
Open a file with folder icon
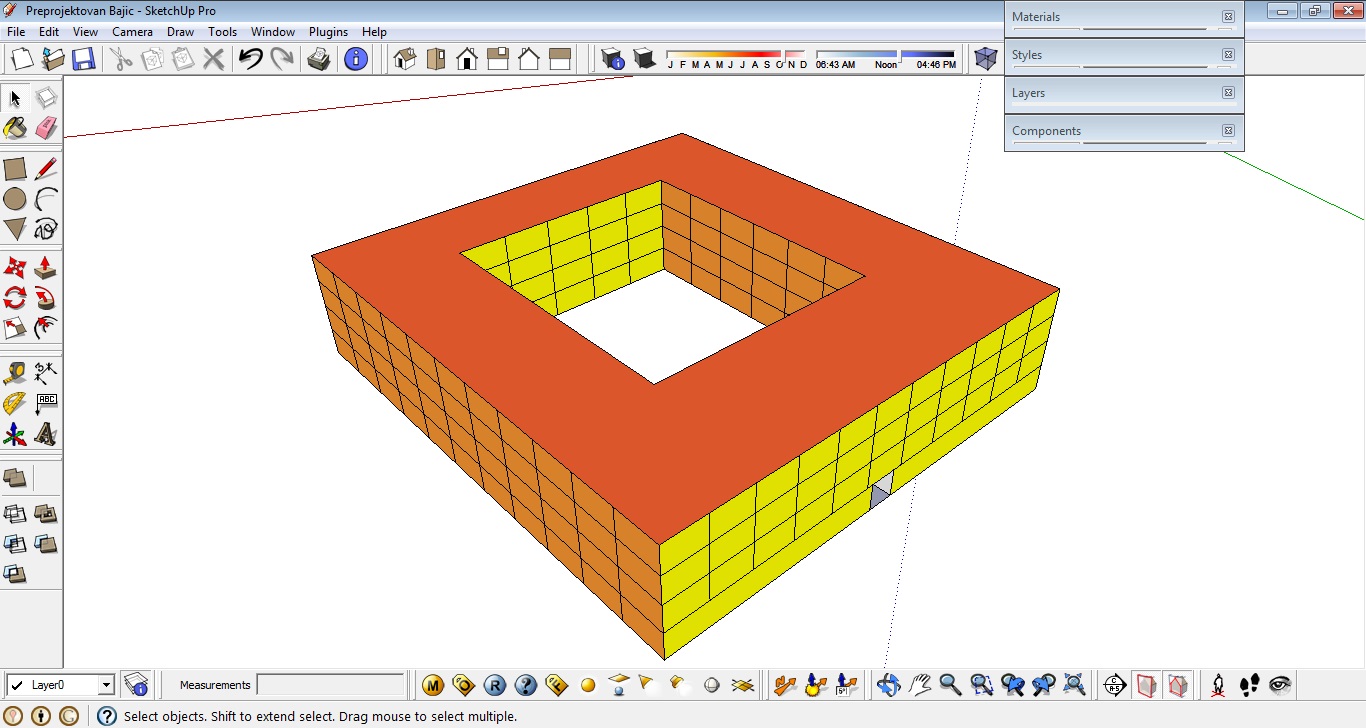tap(52, 59)
